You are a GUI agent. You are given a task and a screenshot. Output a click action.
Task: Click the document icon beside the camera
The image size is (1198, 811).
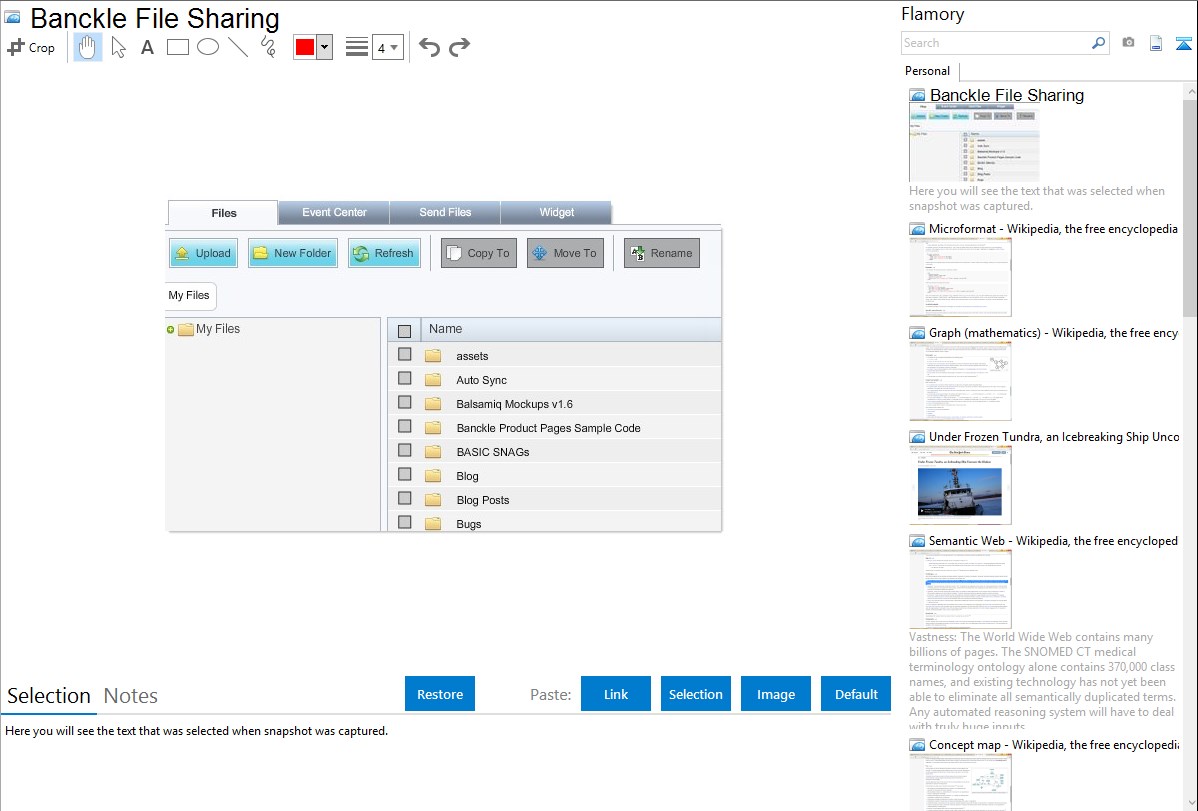pyautogui.click(x=1156, y=43)
